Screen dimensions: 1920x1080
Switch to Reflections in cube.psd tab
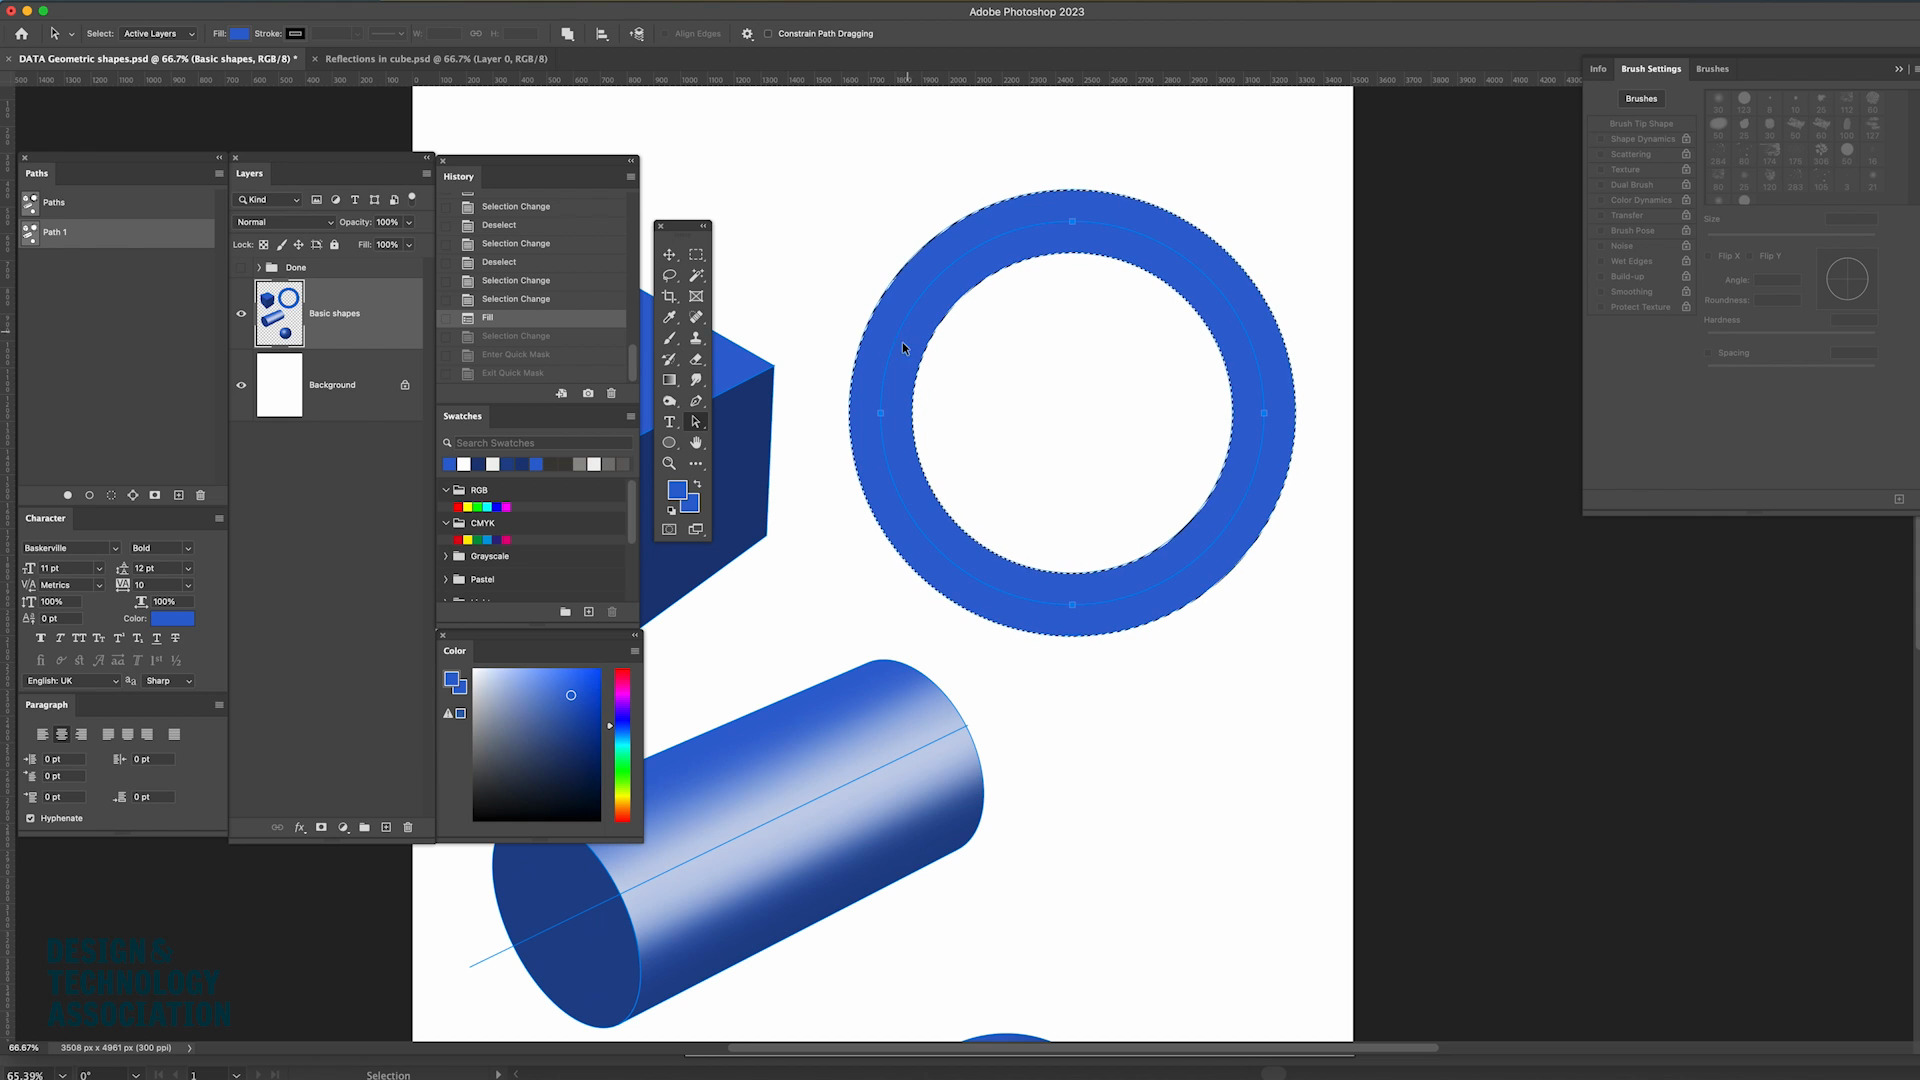pyautogui.click(x=436, y=59)
